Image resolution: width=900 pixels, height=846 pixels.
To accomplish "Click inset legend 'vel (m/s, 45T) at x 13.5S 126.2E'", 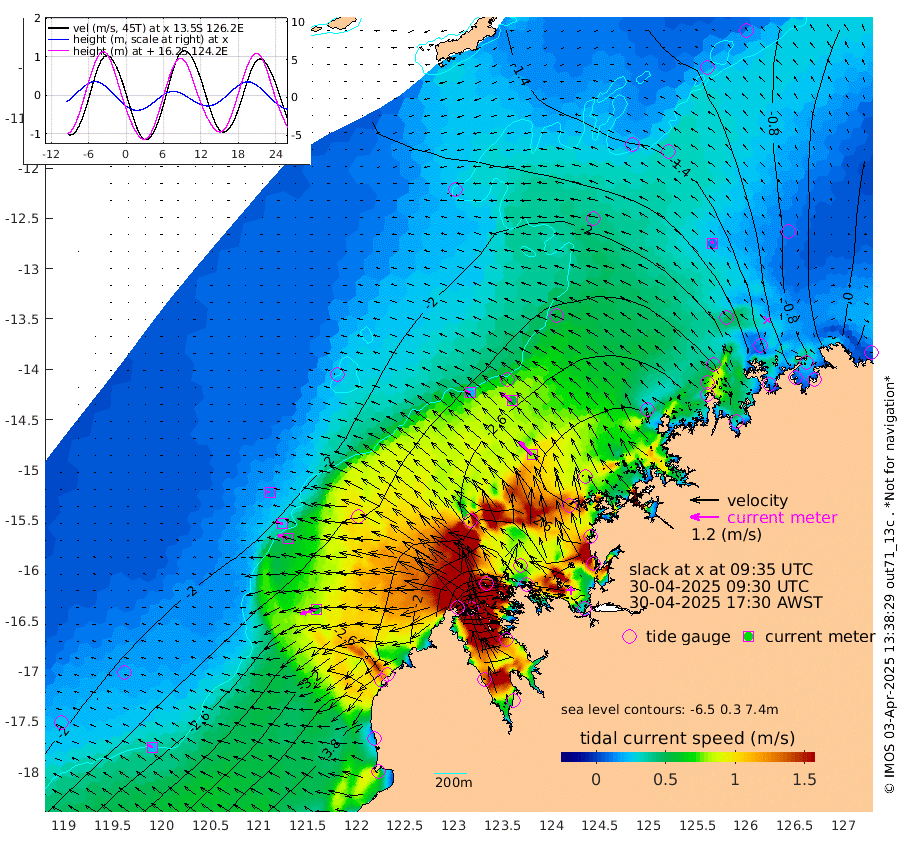I will [158, 28].
